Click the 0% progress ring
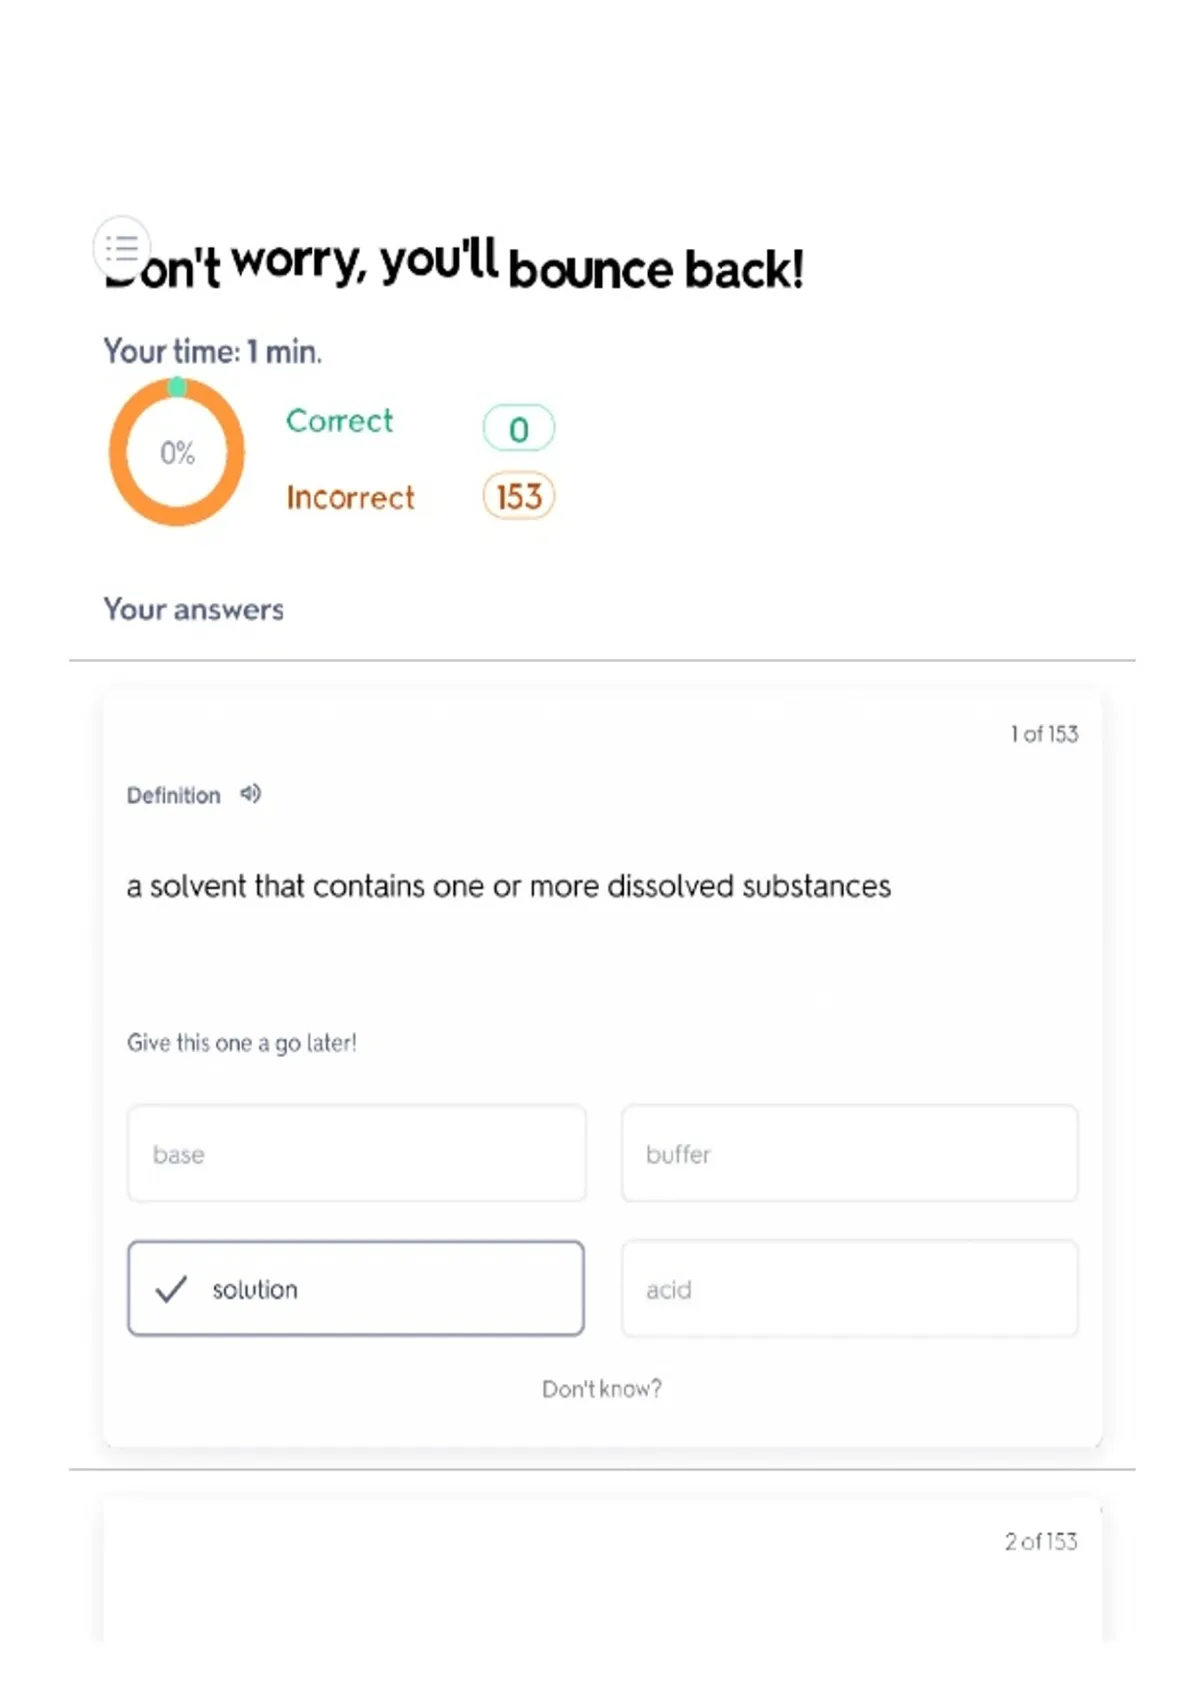The image size is (1200, 1700). click(x=177, y=452)
